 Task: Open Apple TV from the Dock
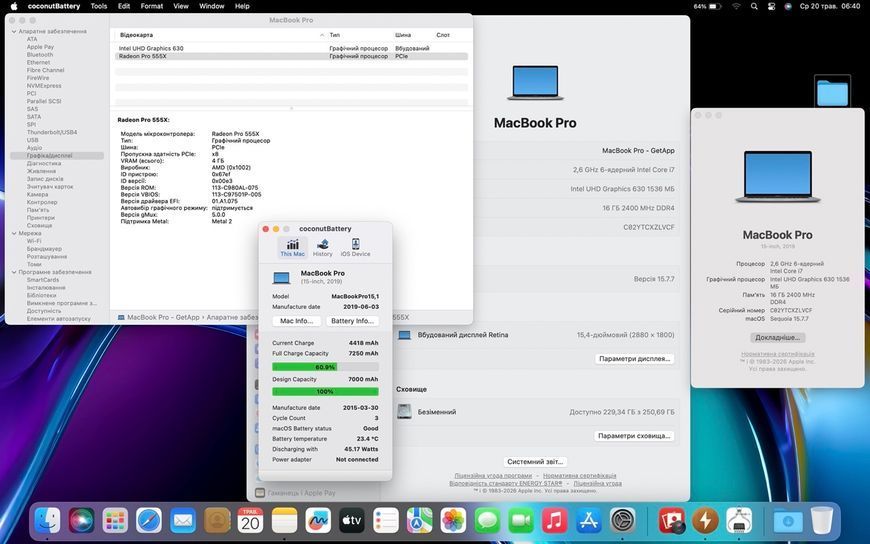(352, 521)
